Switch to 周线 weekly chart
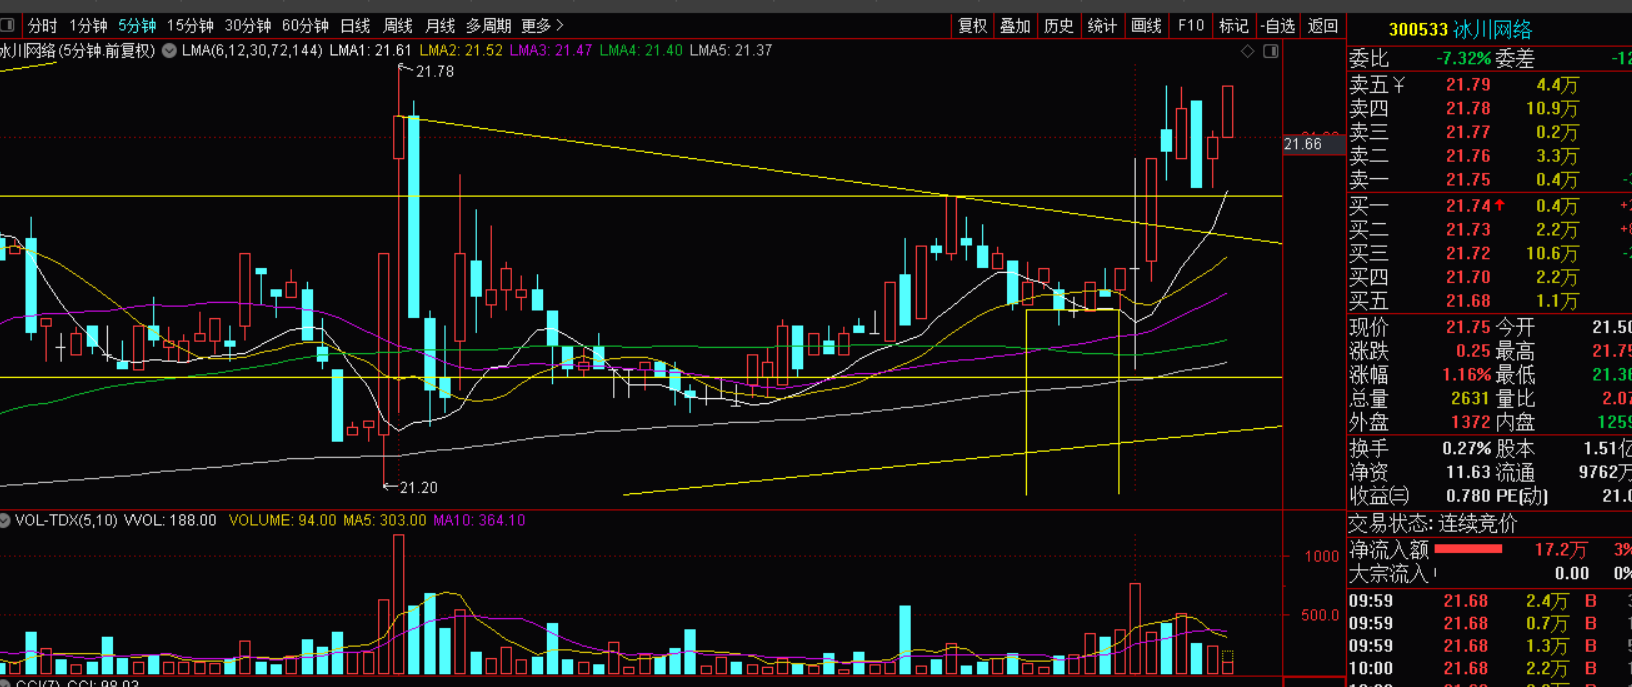Screen dimensions: 1632x687 tap(398, 25)
